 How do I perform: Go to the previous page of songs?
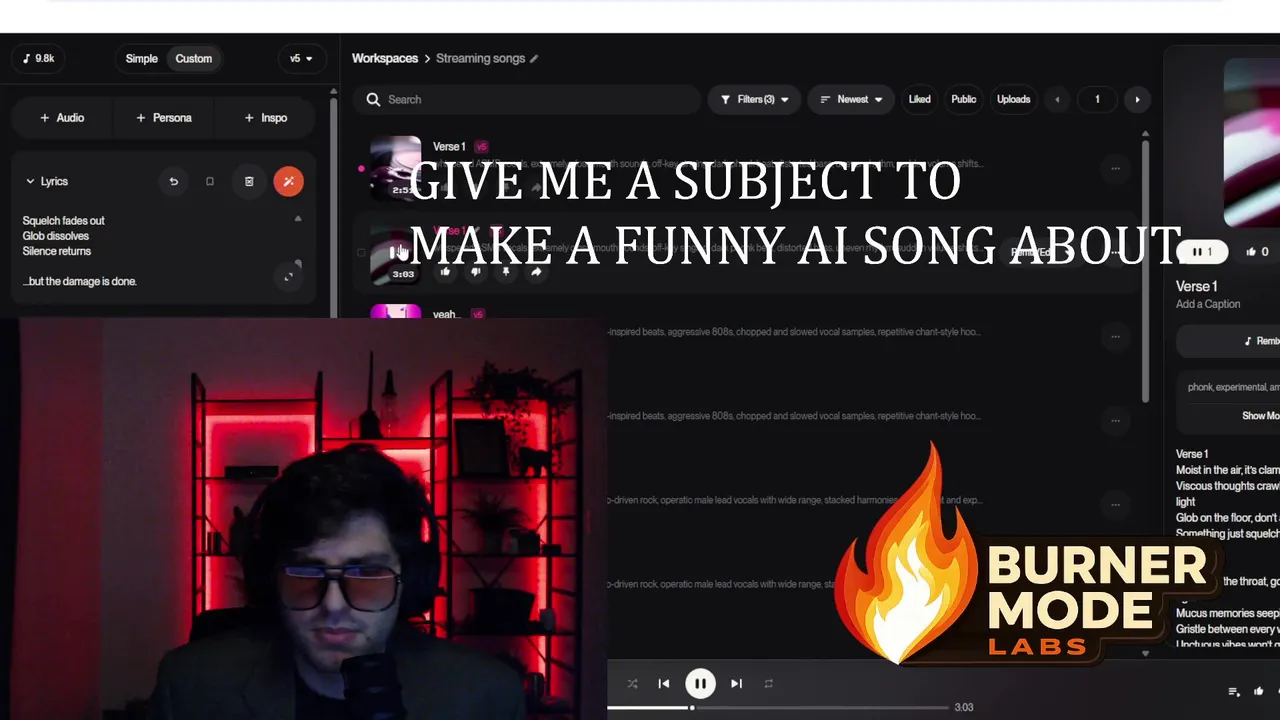tap(1057, 99)
